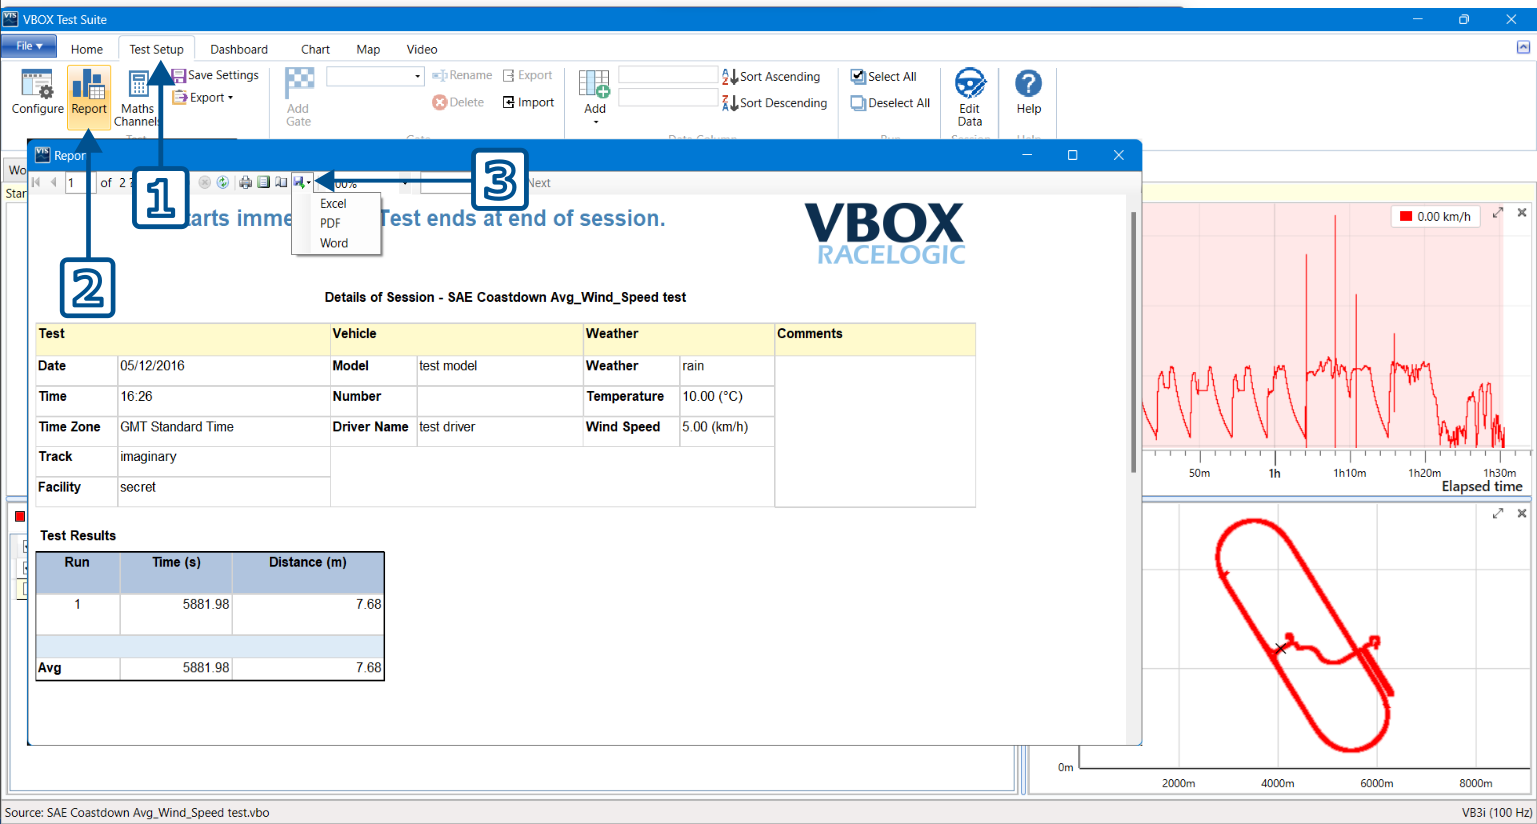The image size is (1537, 824).
Task: Switch to the Test Setup tab
Action: 156,49
